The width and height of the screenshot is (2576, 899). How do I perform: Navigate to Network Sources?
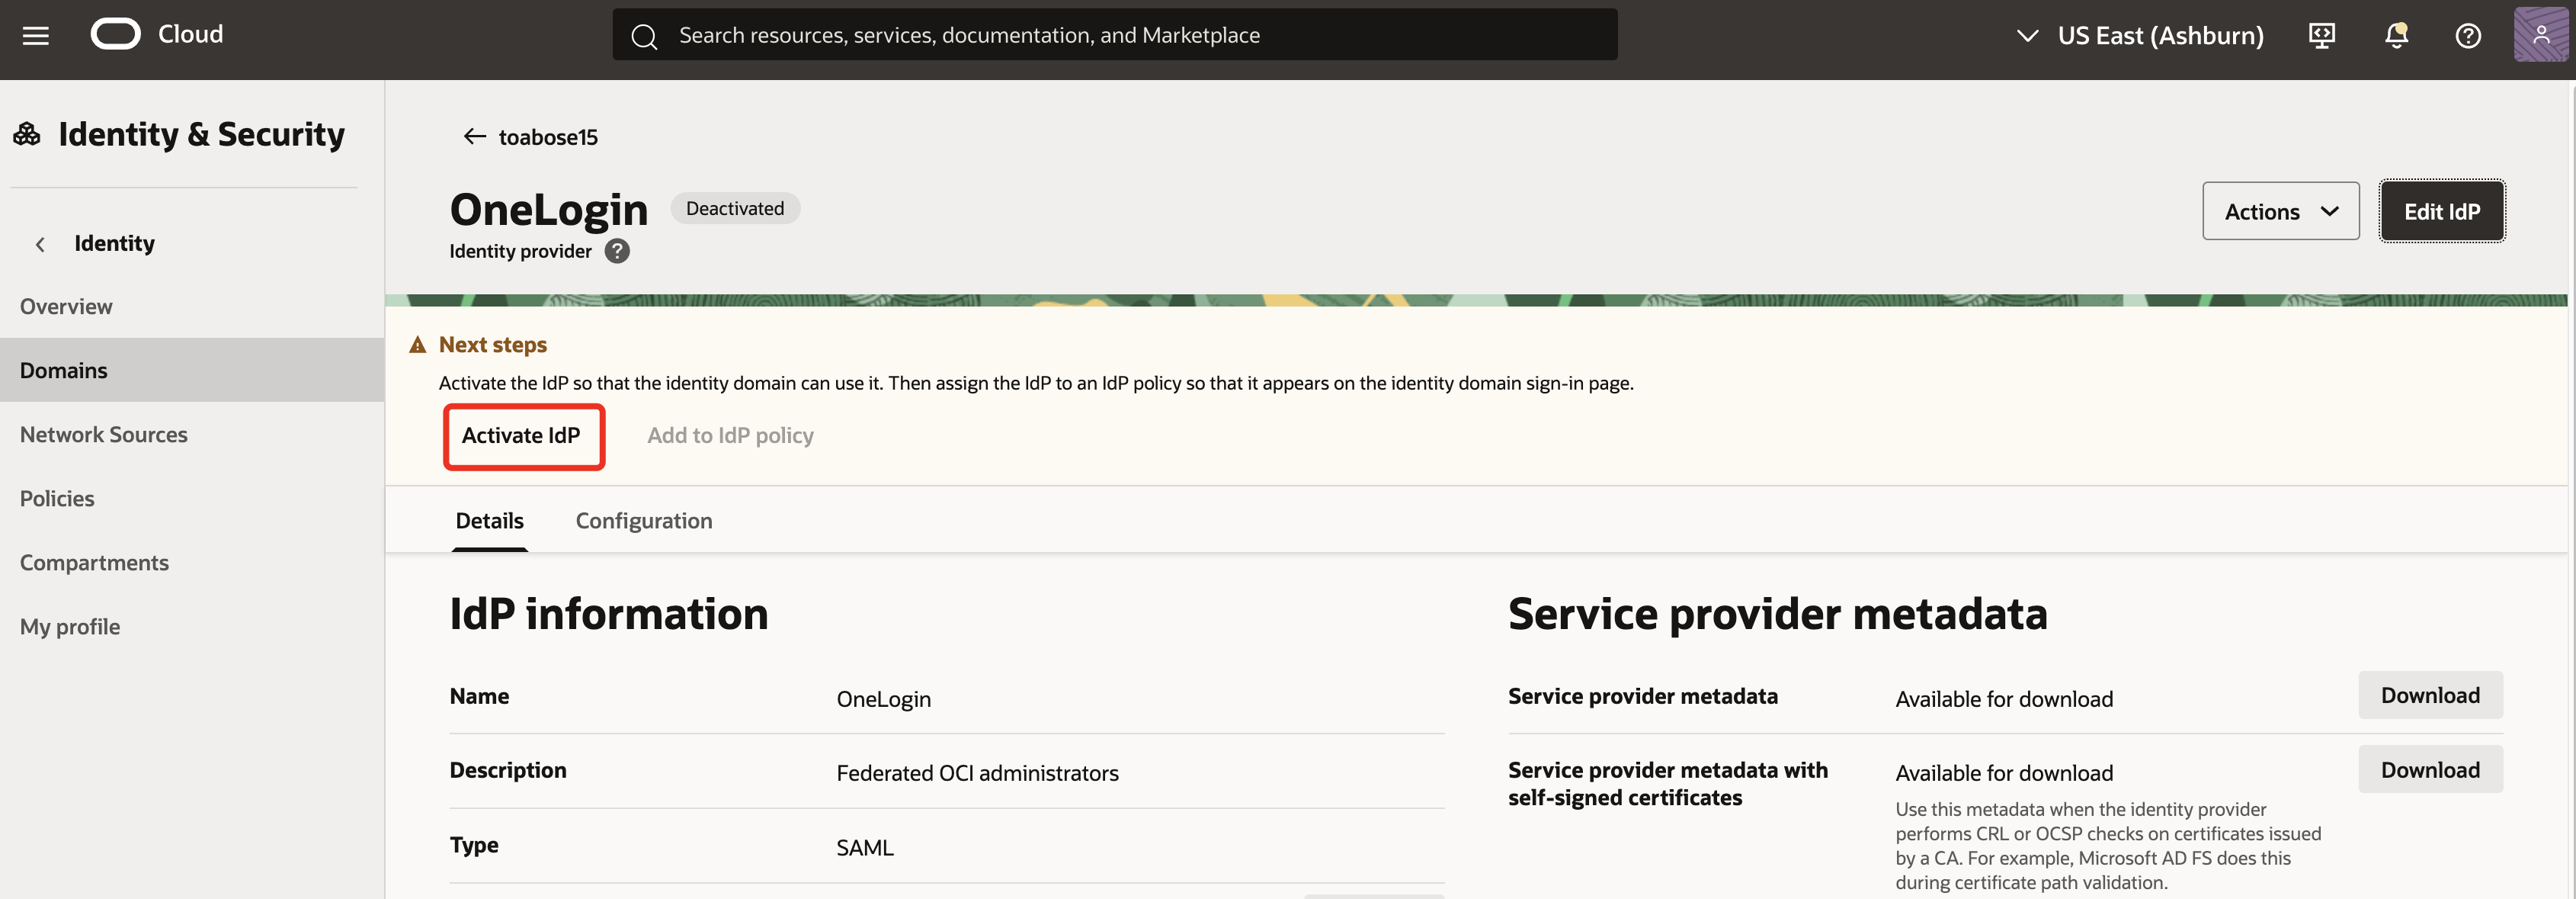point(103,434)
